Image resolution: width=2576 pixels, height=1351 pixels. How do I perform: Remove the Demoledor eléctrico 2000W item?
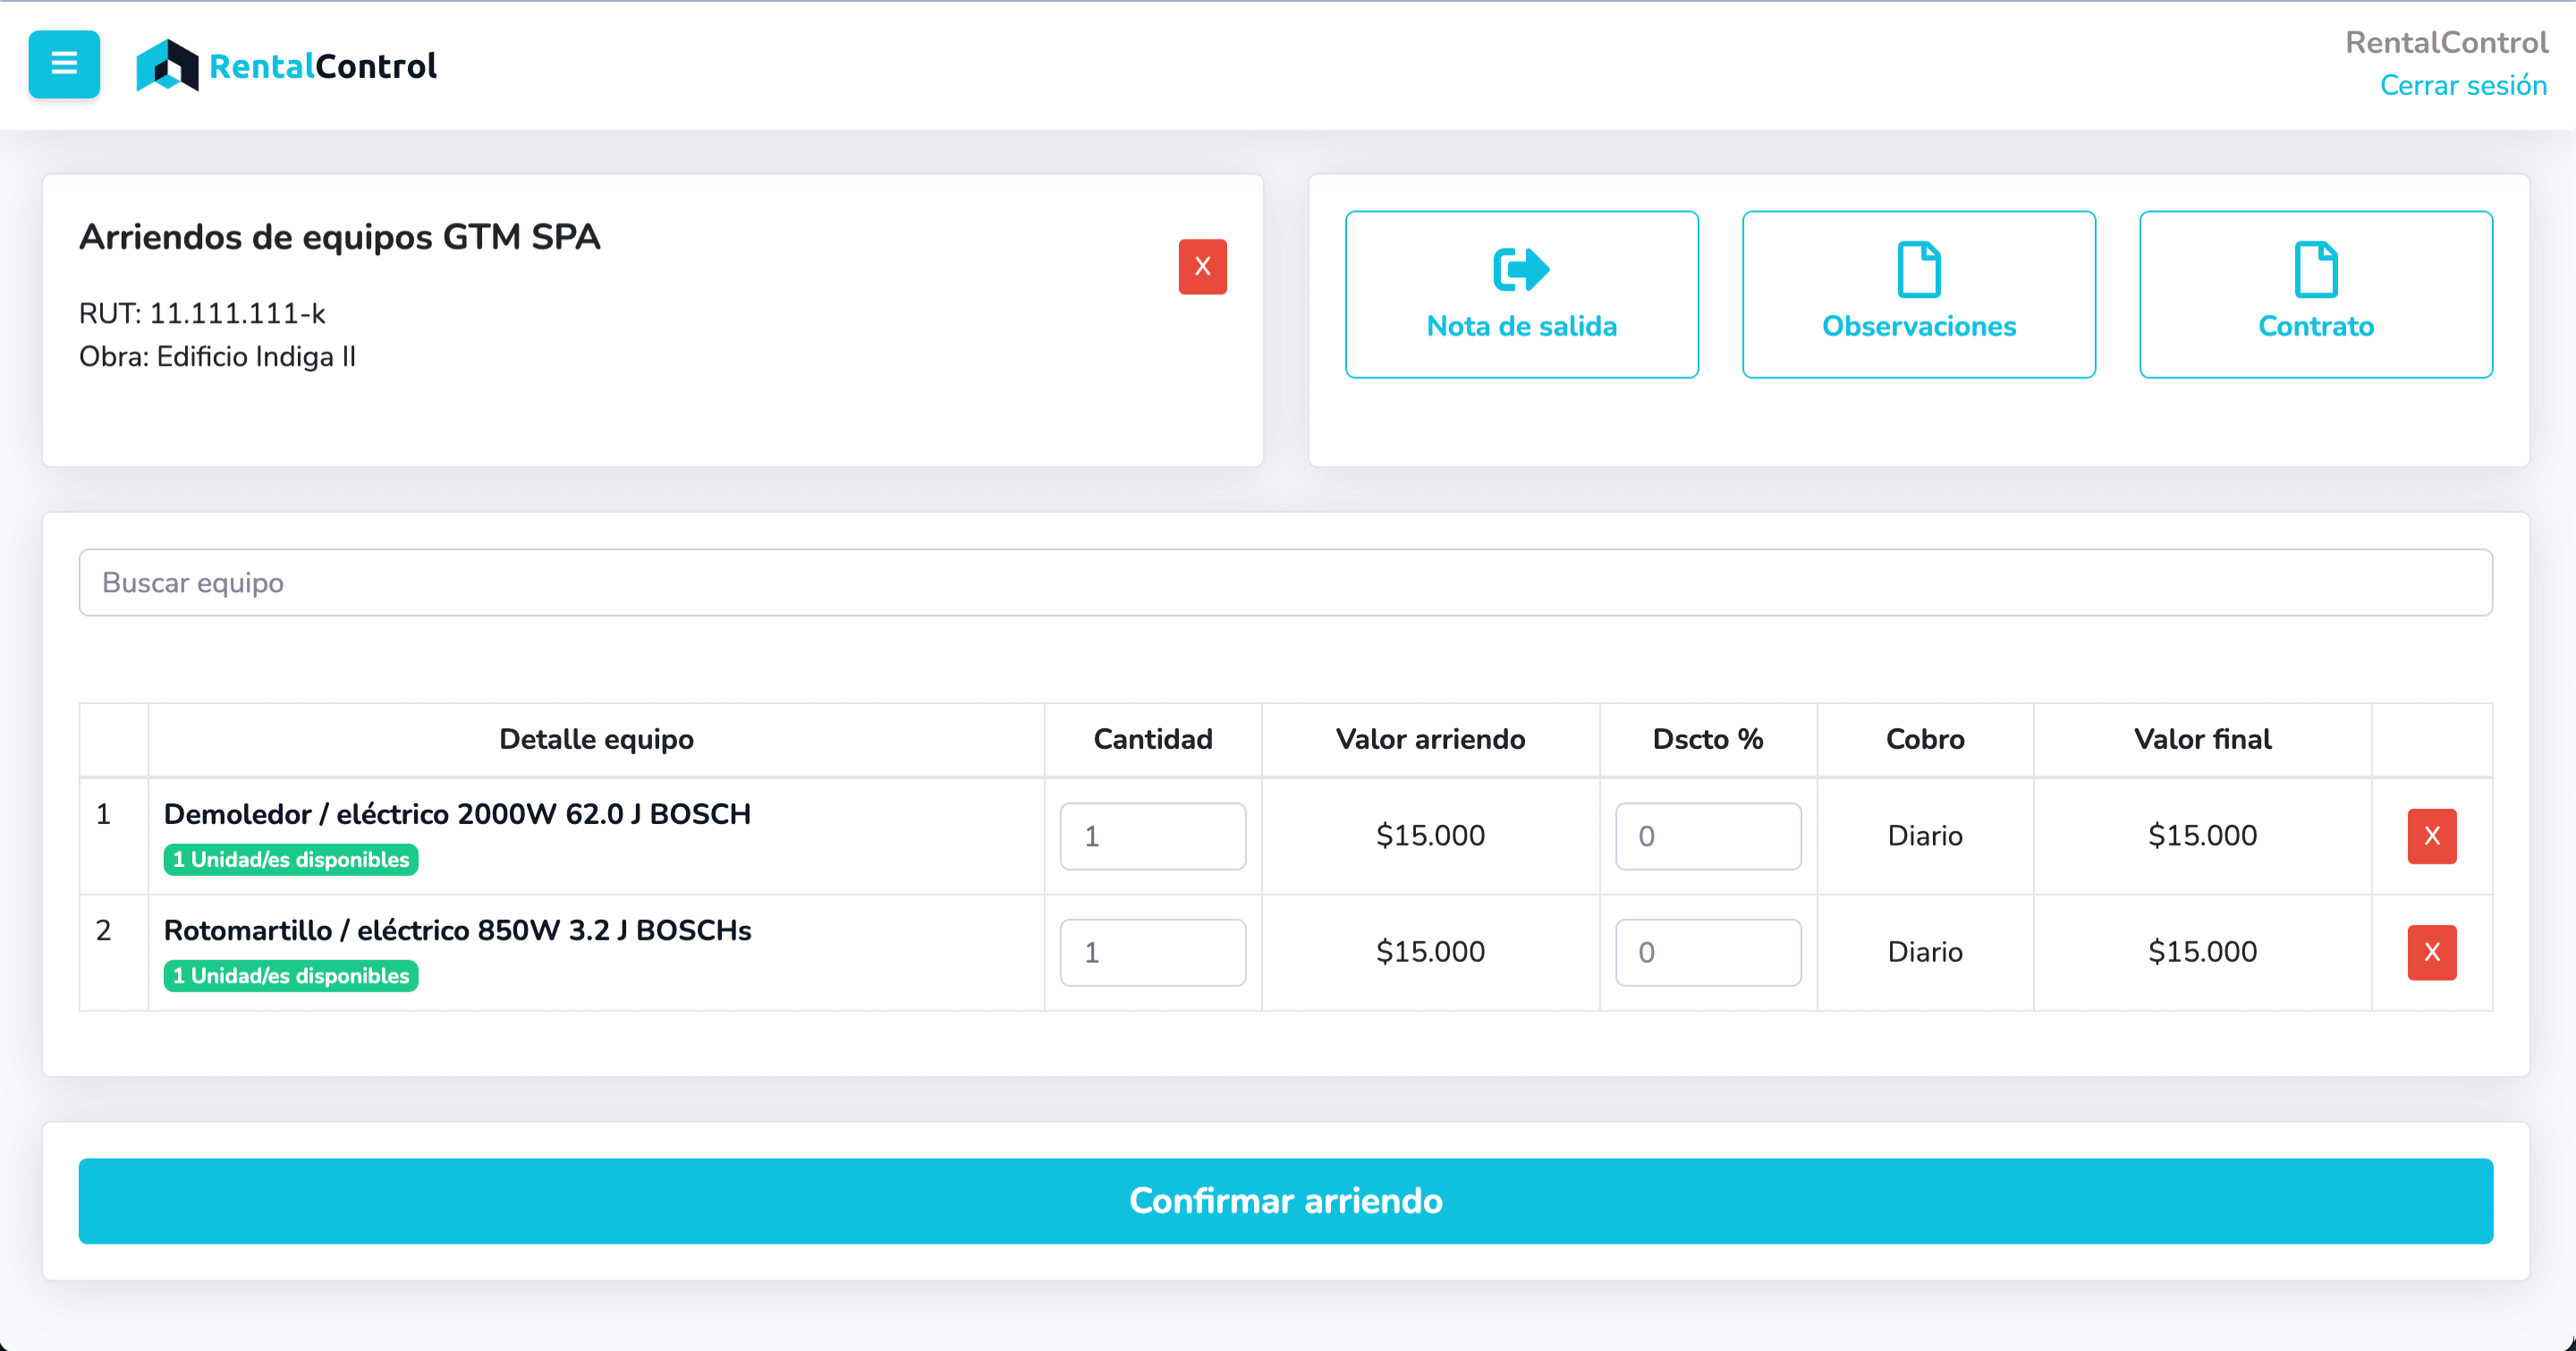point(2431,836)
